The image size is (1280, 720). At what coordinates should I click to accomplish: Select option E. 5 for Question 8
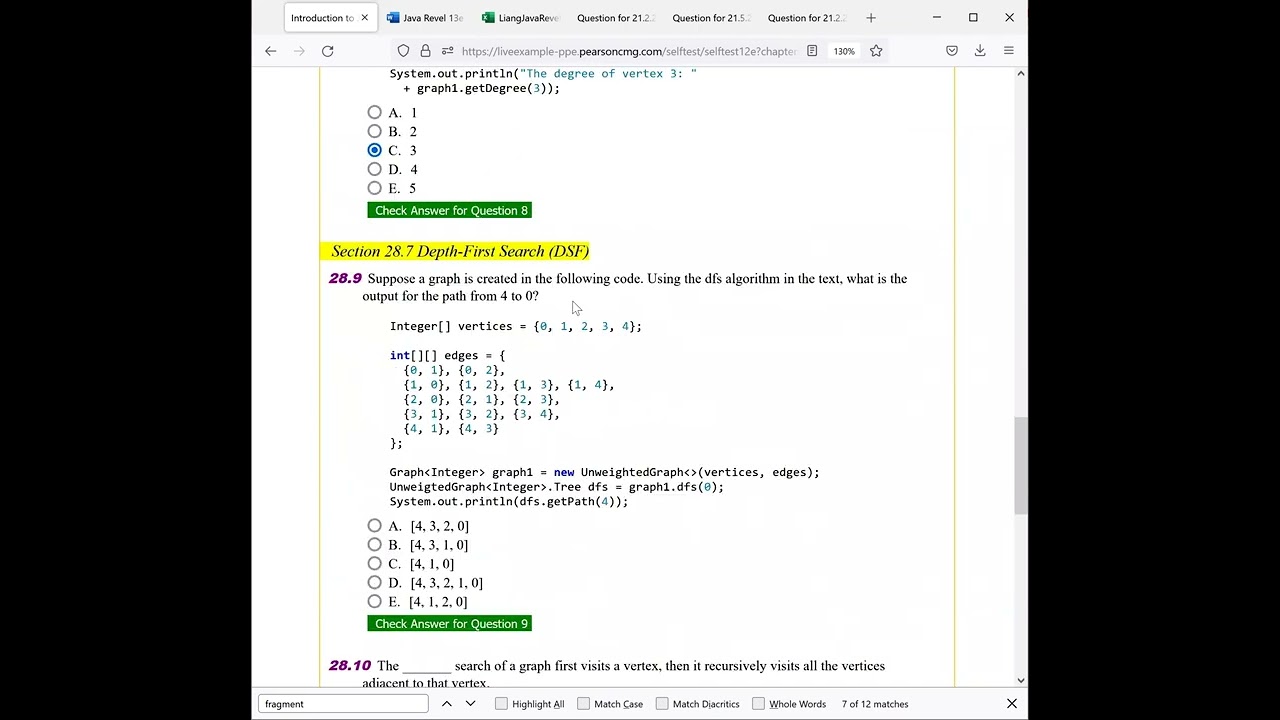pyautogui.click(x=374, y=188)
